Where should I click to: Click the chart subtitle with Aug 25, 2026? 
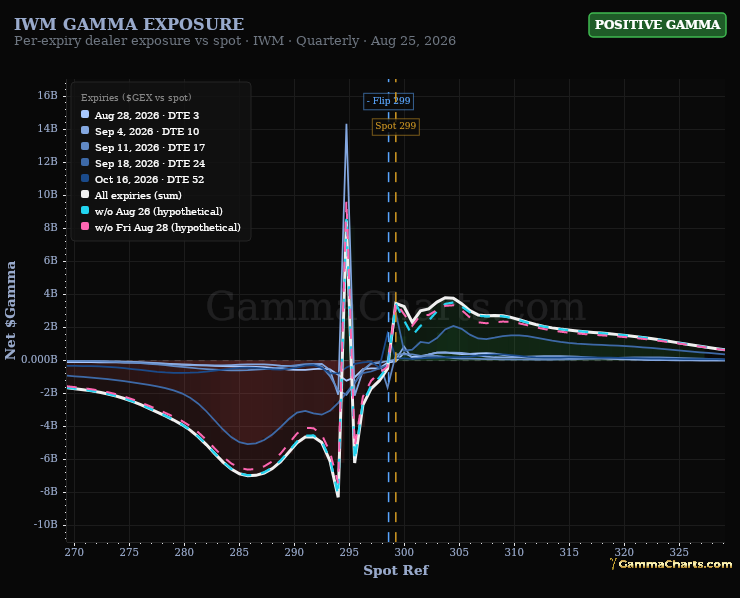235,41
